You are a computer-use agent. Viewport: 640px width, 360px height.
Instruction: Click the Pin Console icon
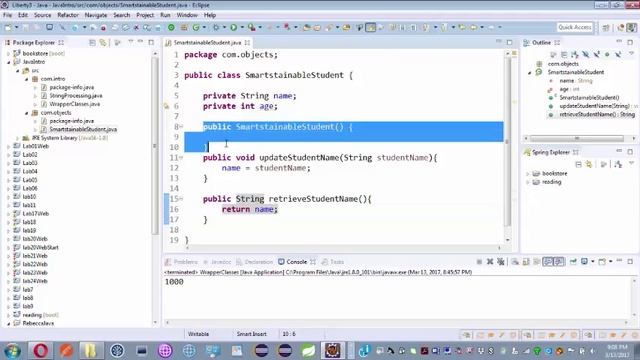(573, 262)
